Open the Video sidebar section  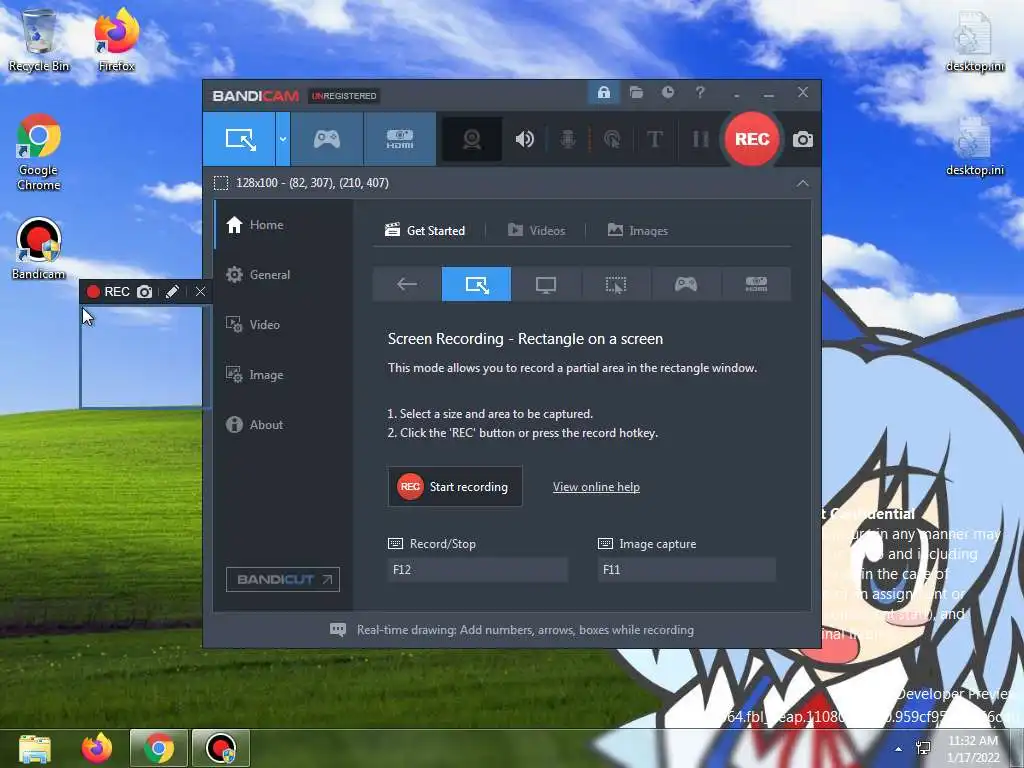coord(283,325)
